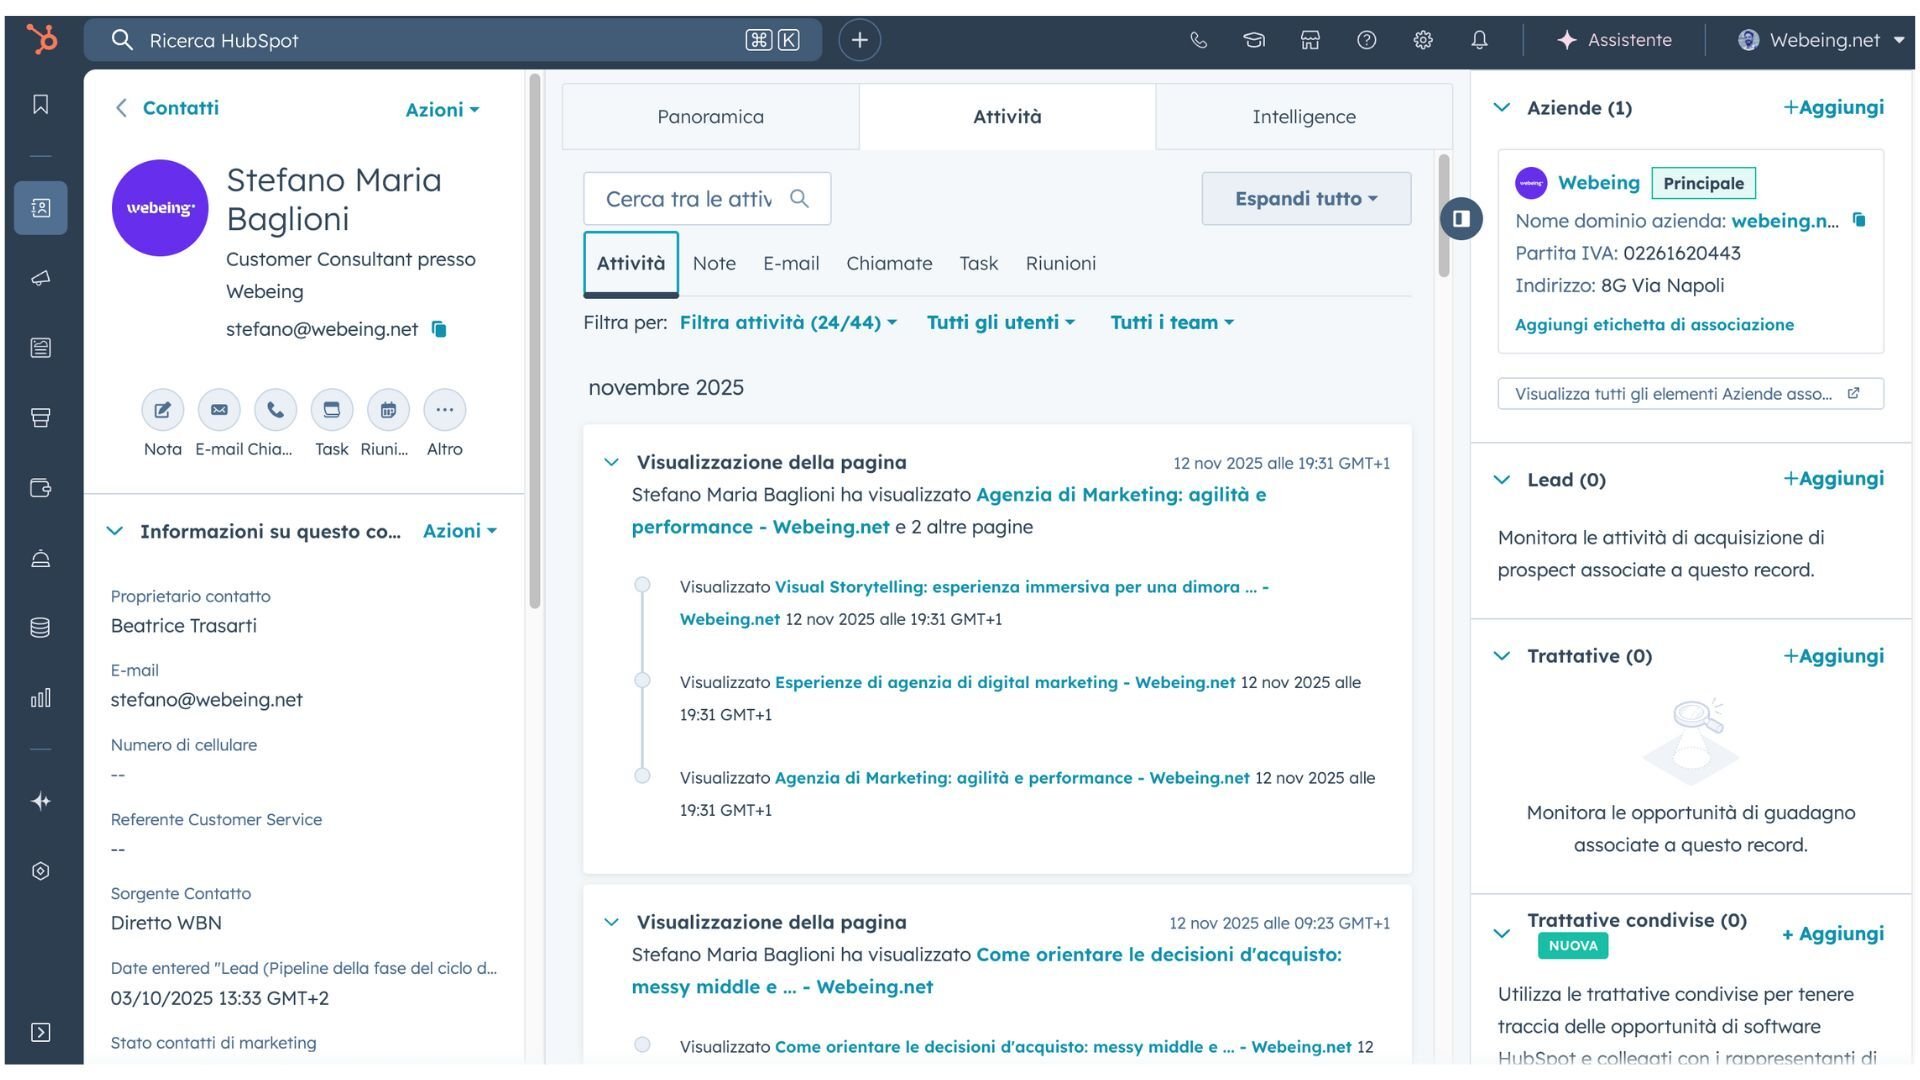The height and width of the screenshot is (1080, 1920).
Task: Click the Cerca tra le attività field
Action: tap(690, 199)
